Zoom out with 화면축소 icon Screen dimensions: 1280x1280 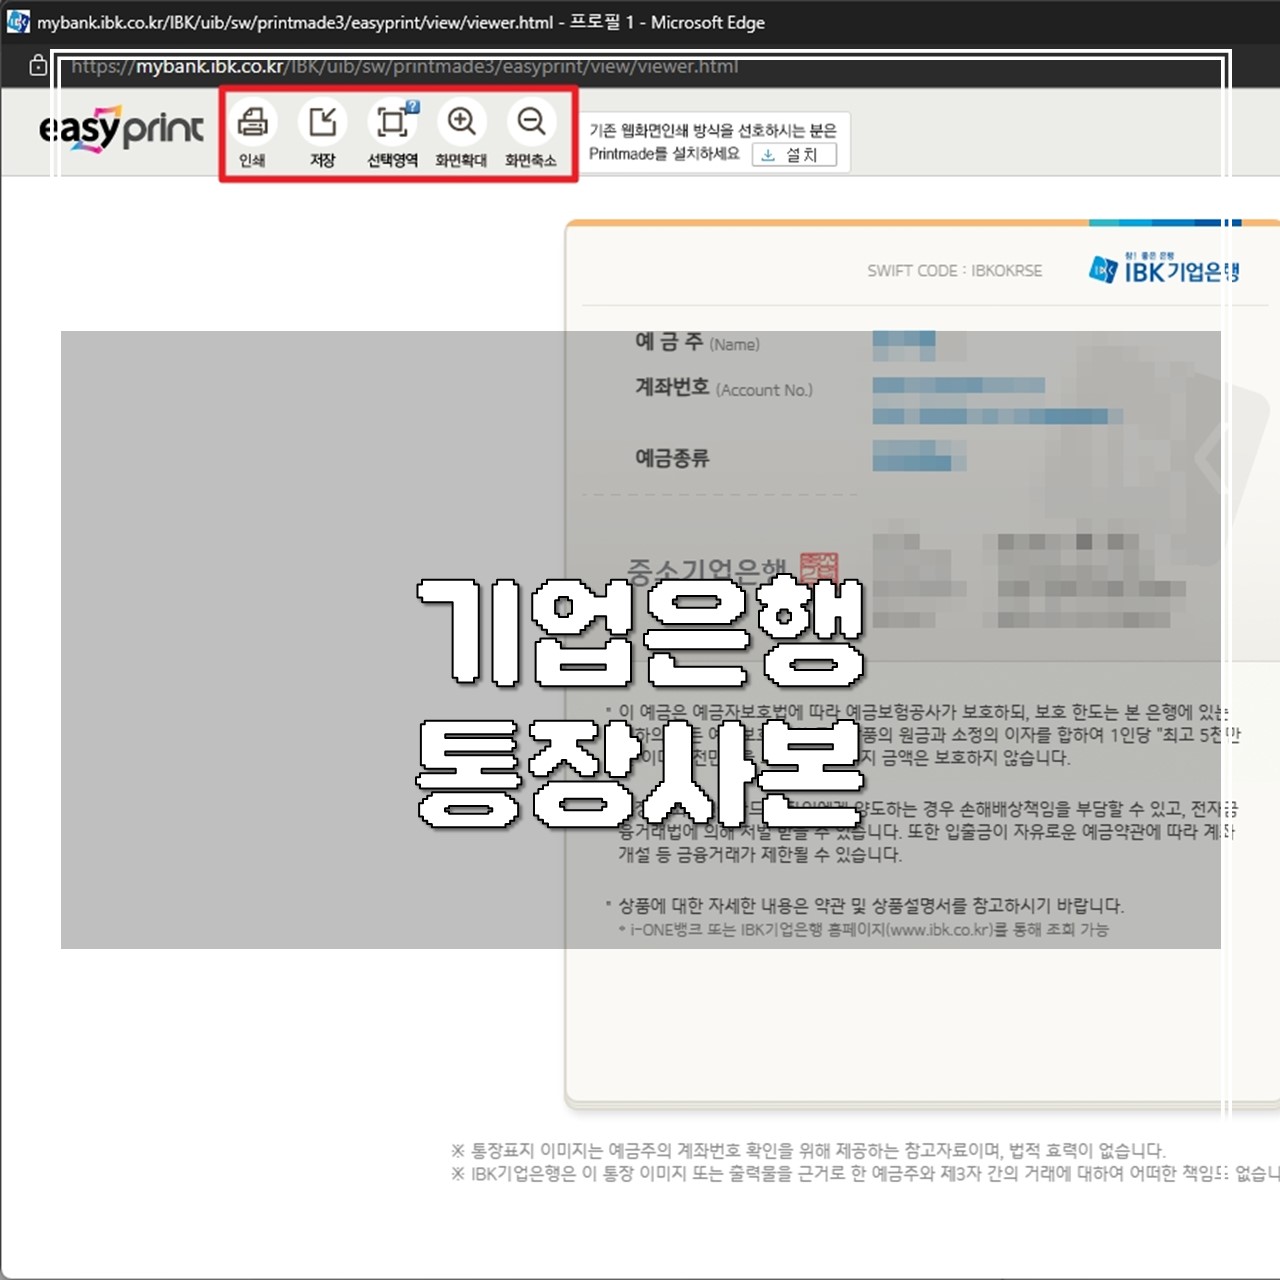click(531, 122)
